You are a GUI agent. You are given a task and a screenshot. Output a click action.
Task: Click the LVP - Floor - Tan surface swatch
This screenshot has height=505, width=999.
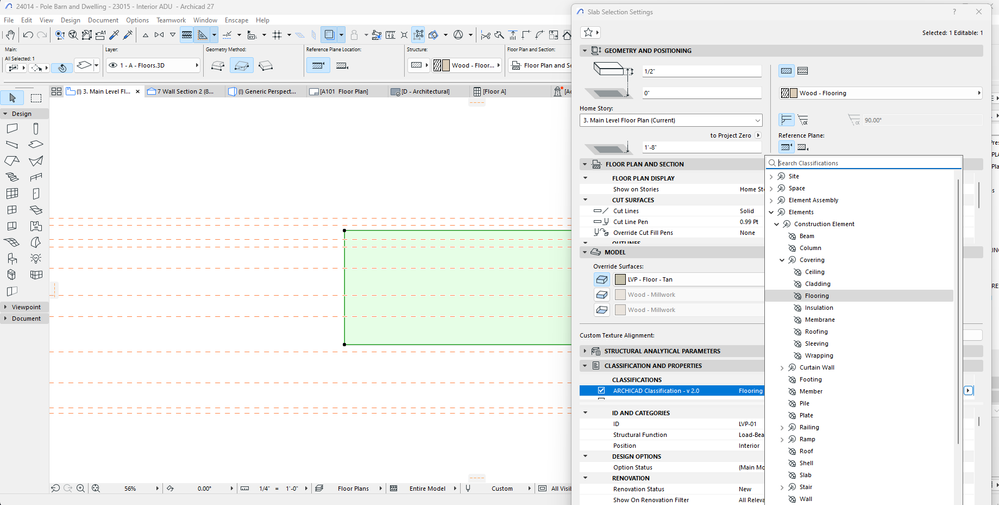(x=620, y=280)
